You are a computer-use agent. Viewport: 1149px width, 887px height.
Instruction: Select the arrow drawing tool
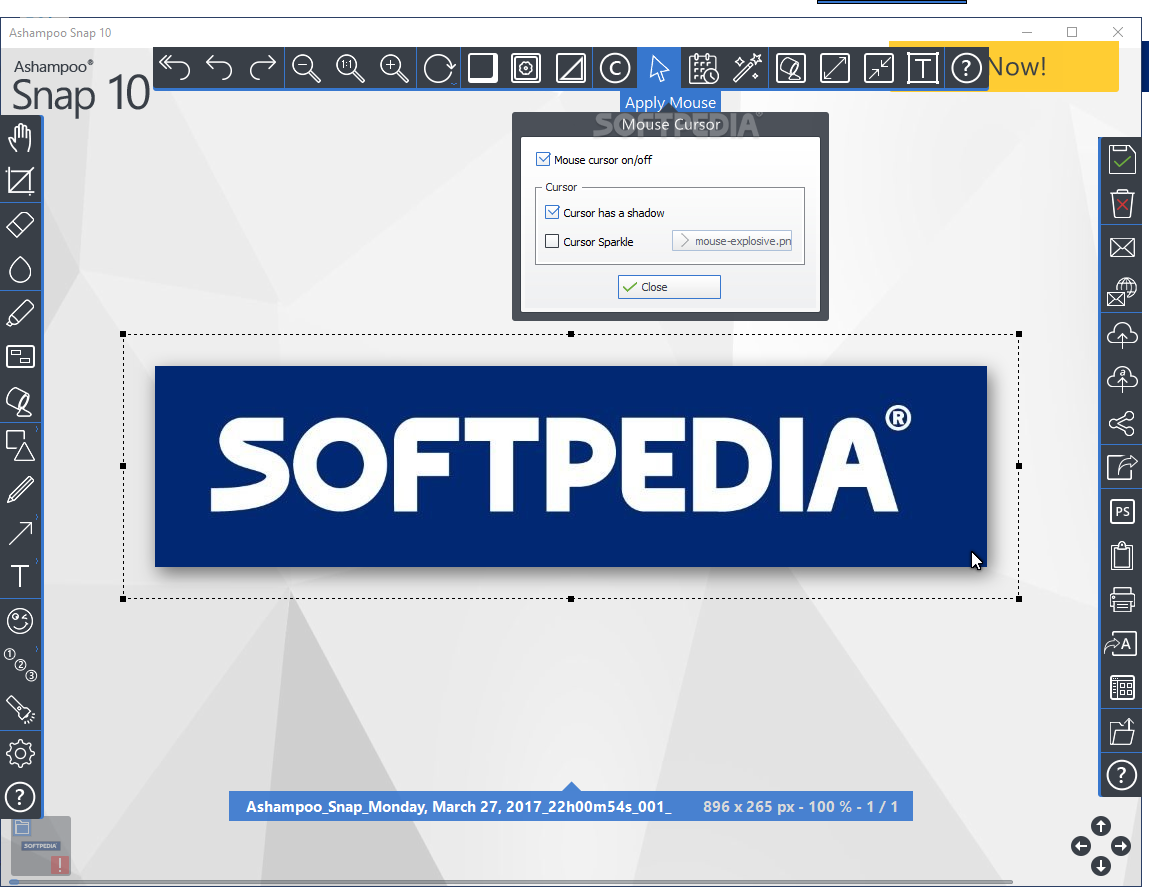pyautogui.click(x=20, y=533)
